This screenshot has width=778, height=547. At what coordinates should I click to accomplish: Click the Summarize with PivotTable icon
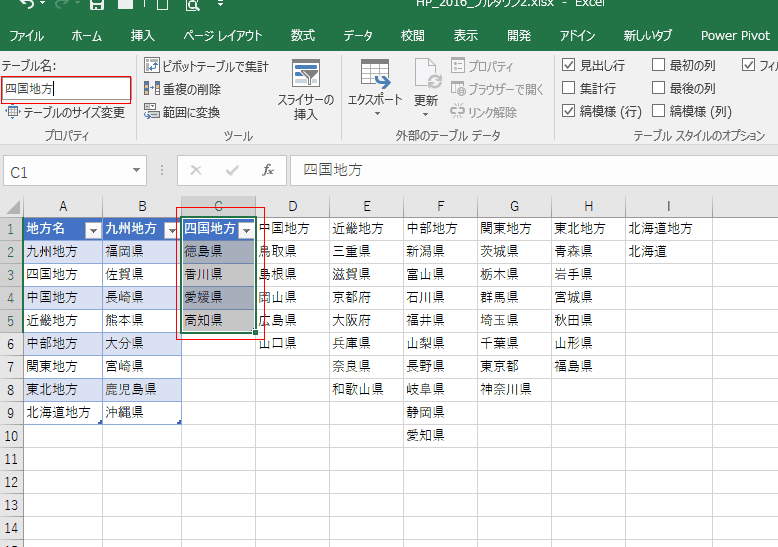152,66
